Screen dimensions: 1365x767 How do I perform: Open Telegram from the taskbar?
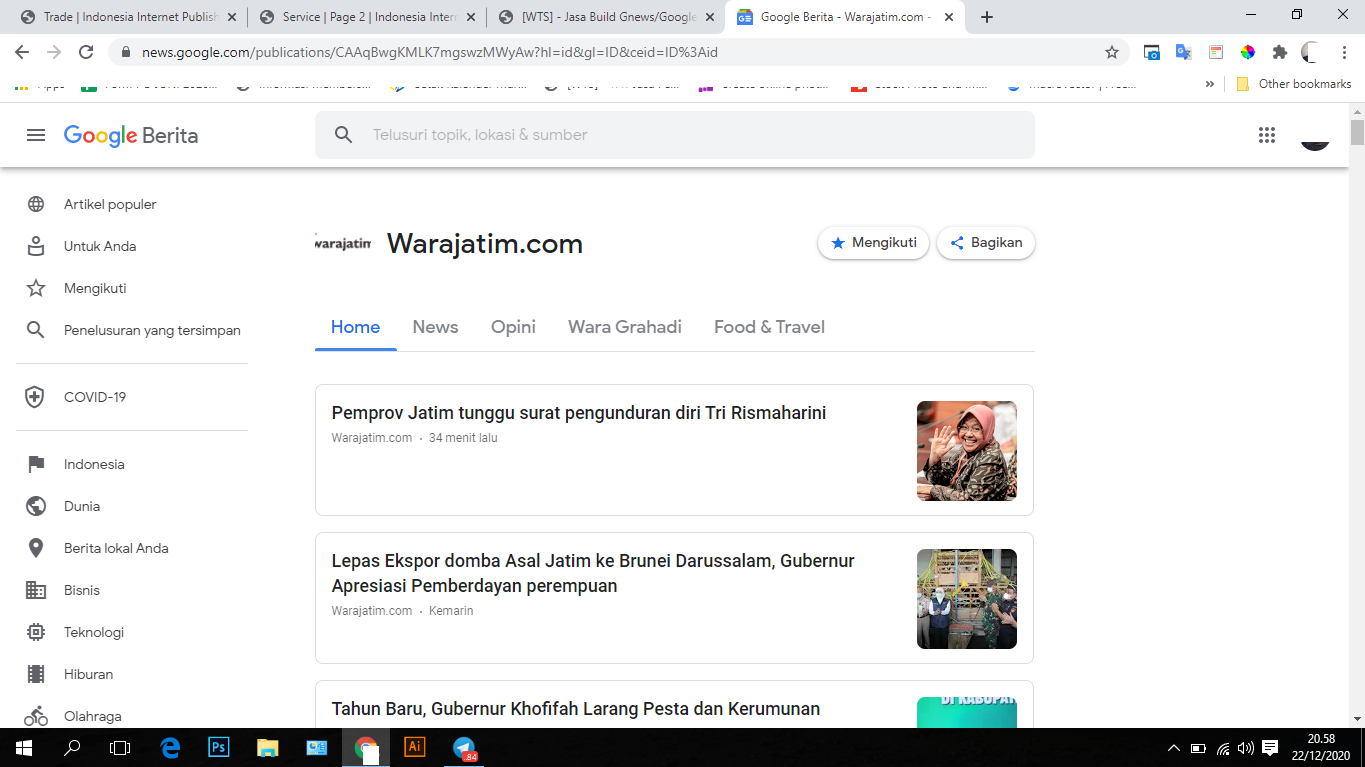pos(464,747)
